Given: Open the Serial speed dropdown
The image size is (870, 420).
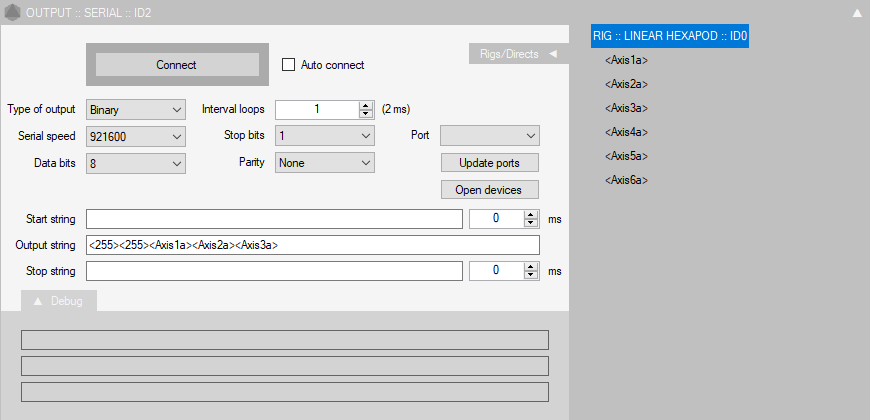Looking at the screenshot, I should point(136,136).
